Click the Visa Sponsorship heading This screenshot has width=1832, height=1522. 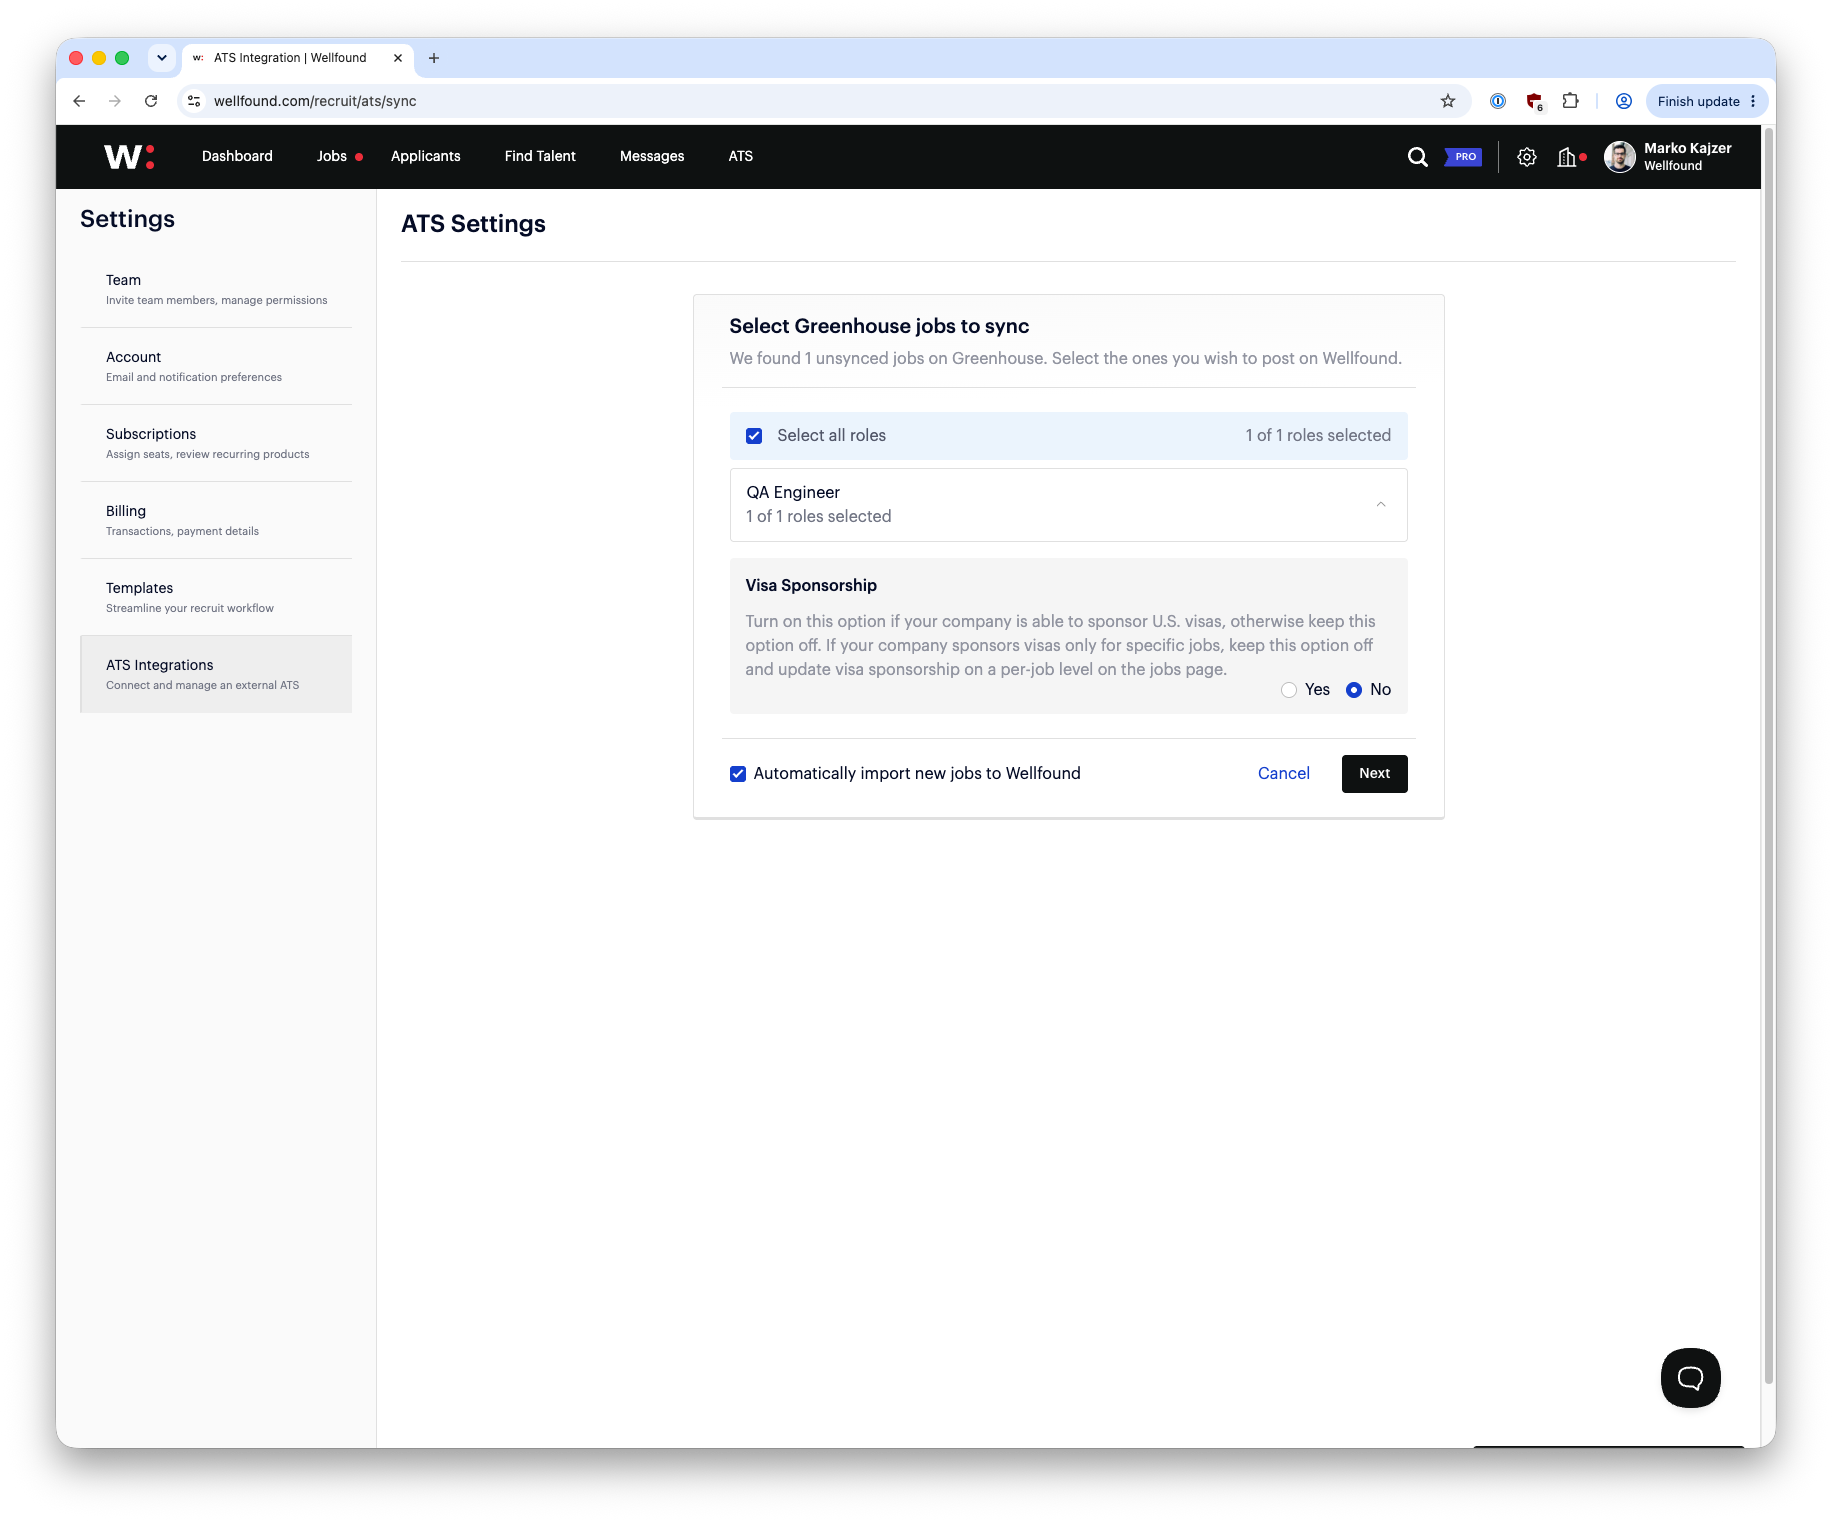pos(811,585)
